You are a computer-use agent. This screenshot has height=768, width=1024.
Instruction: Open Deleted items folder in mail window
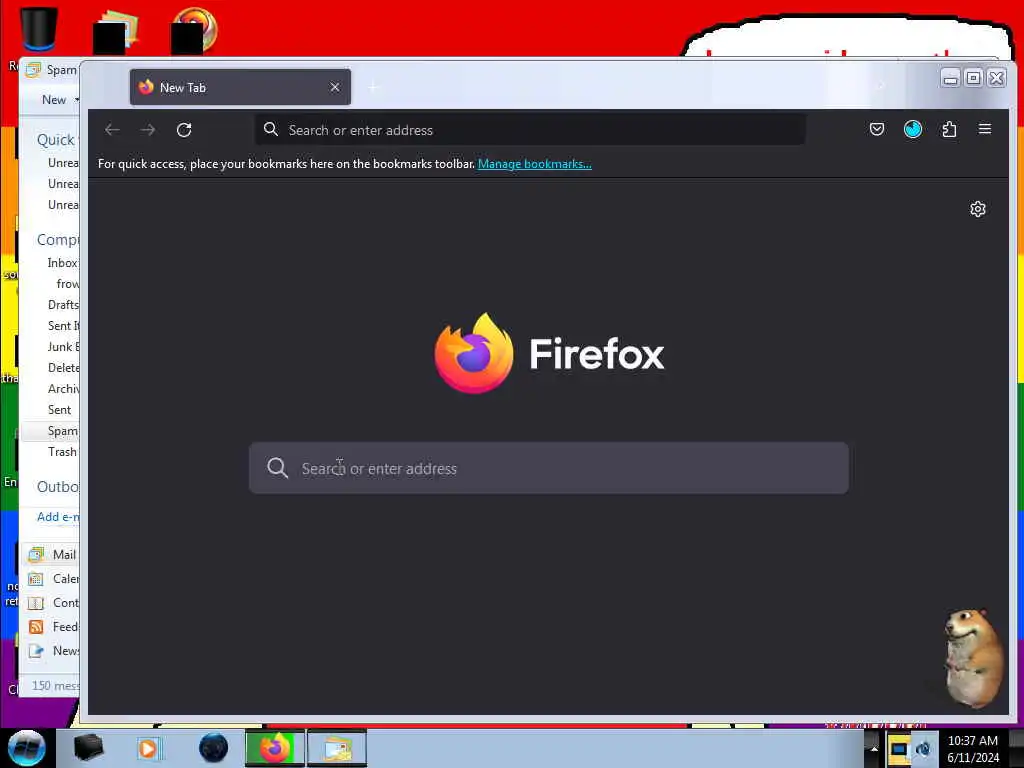tap(63, 368)
